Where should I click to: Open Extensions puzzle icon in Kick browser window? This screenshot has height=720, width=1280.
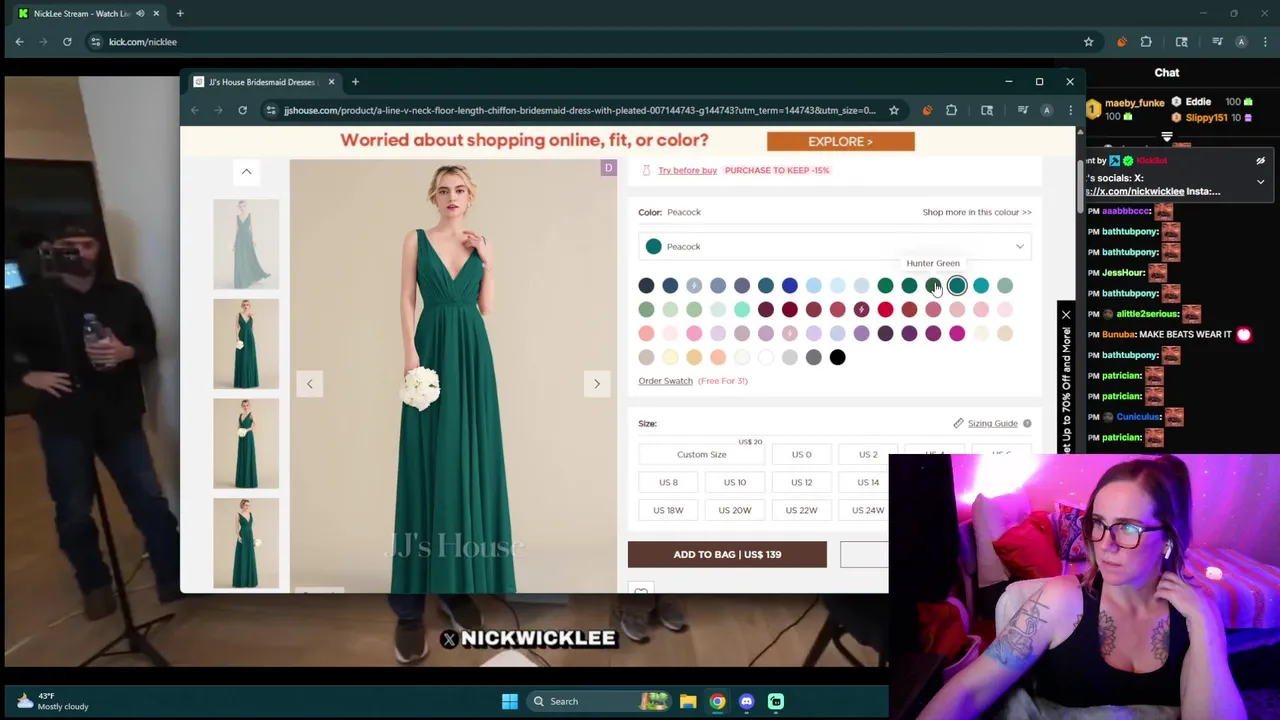point(1146,42)
